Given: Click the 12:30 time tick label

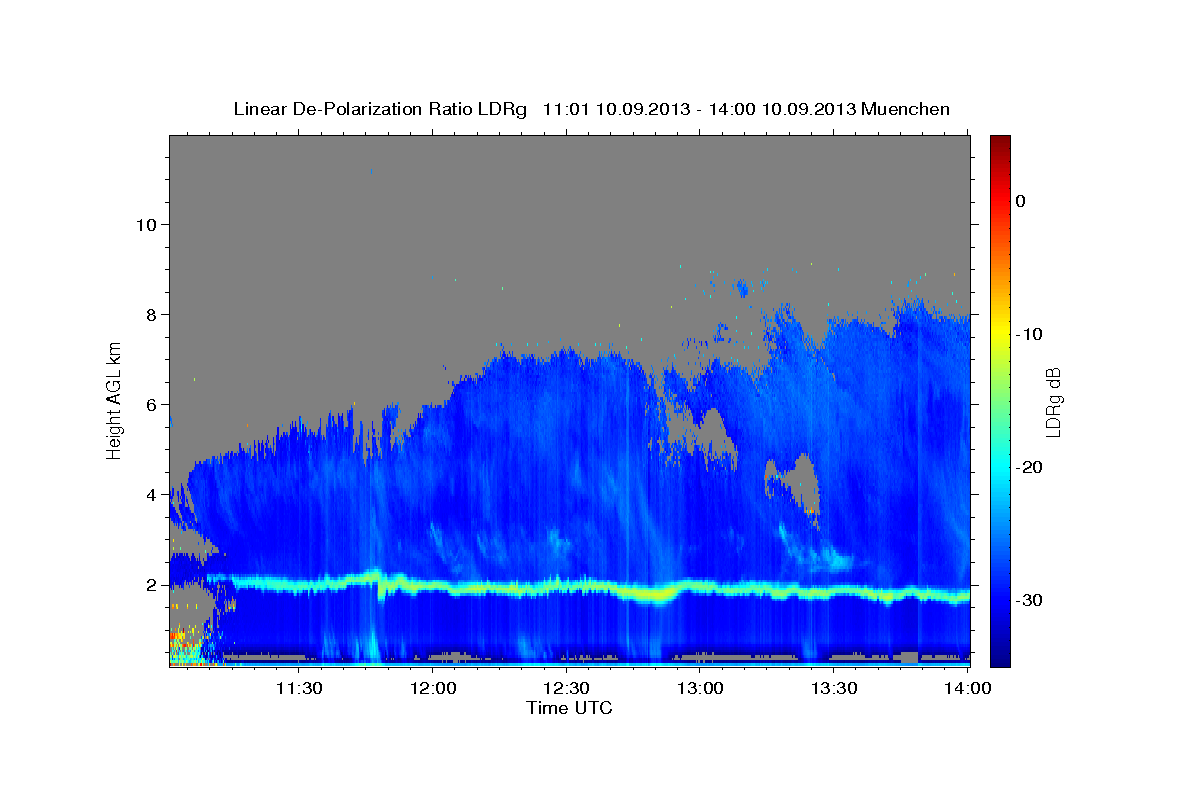Looking at the screenshot, I should [x=566, y=689].
